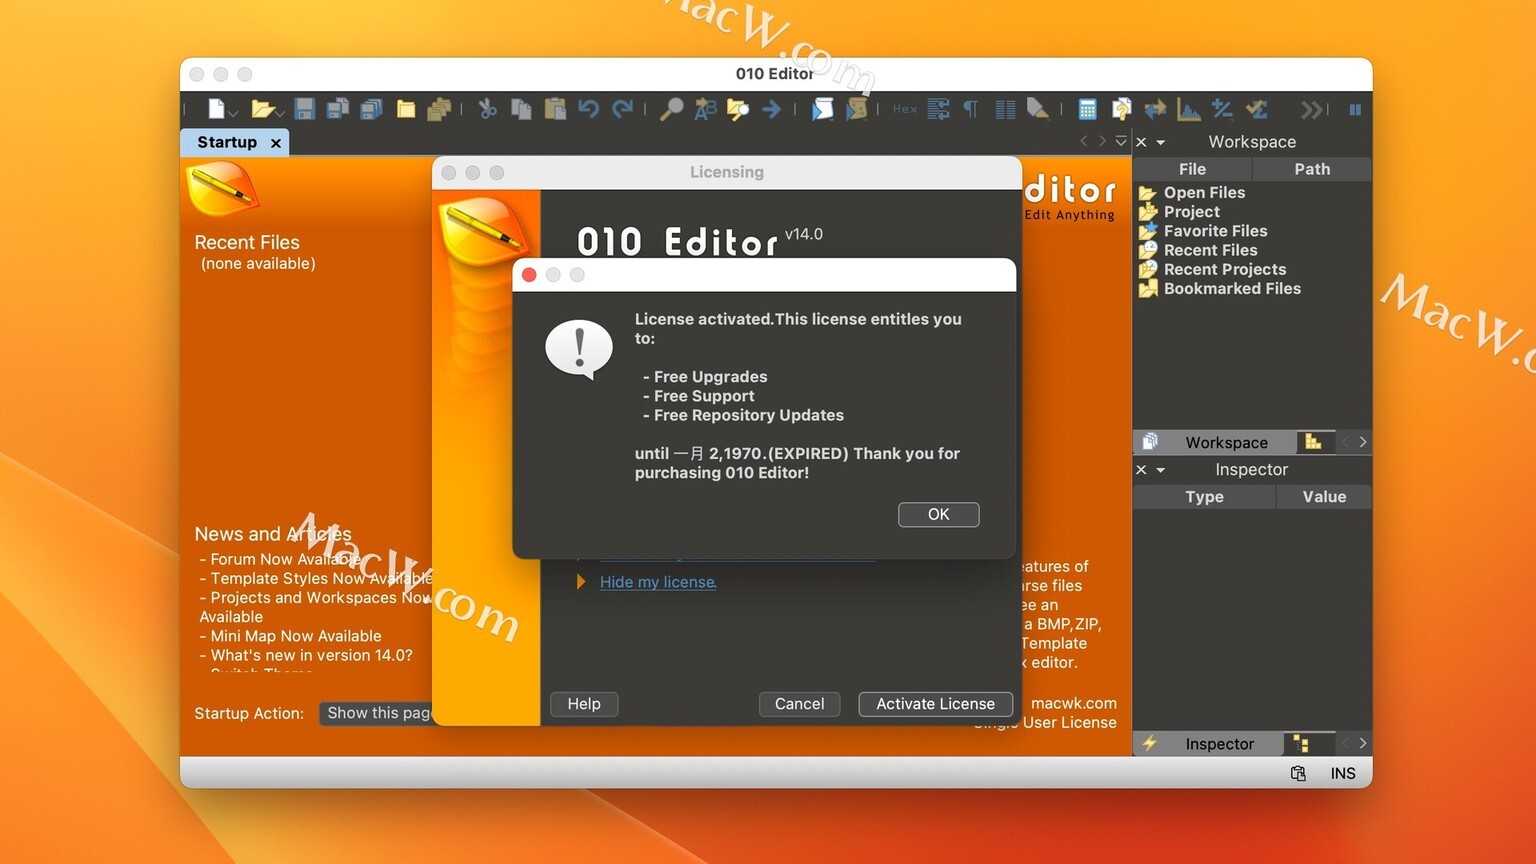Click the yellow tab icon beside the Workspace tab
The image size is (1536, 864).
(x=1313, y=442)
